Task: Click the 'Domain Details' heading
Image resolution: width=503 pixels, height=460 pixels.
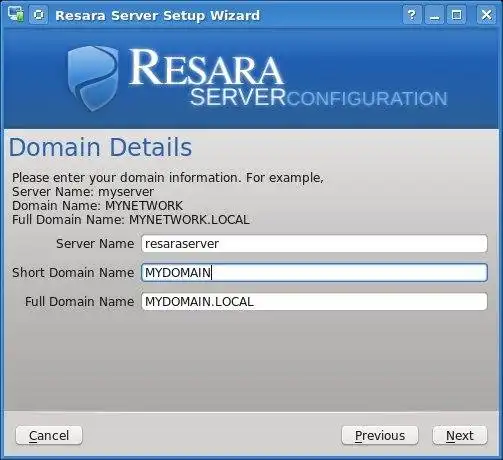Action: (100, 147)
